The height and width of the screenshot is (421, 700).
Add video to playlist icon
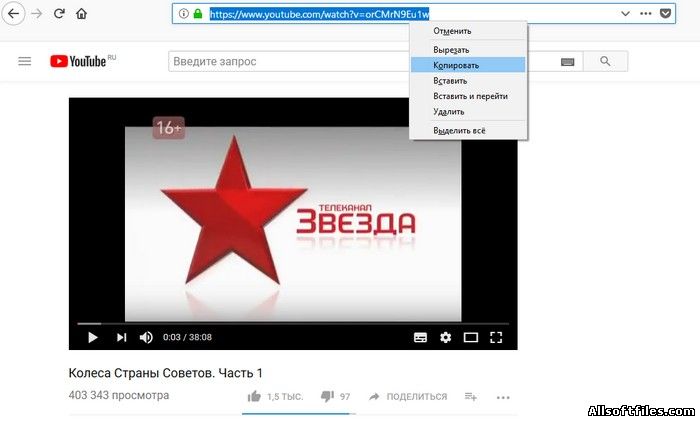point(471,396)
